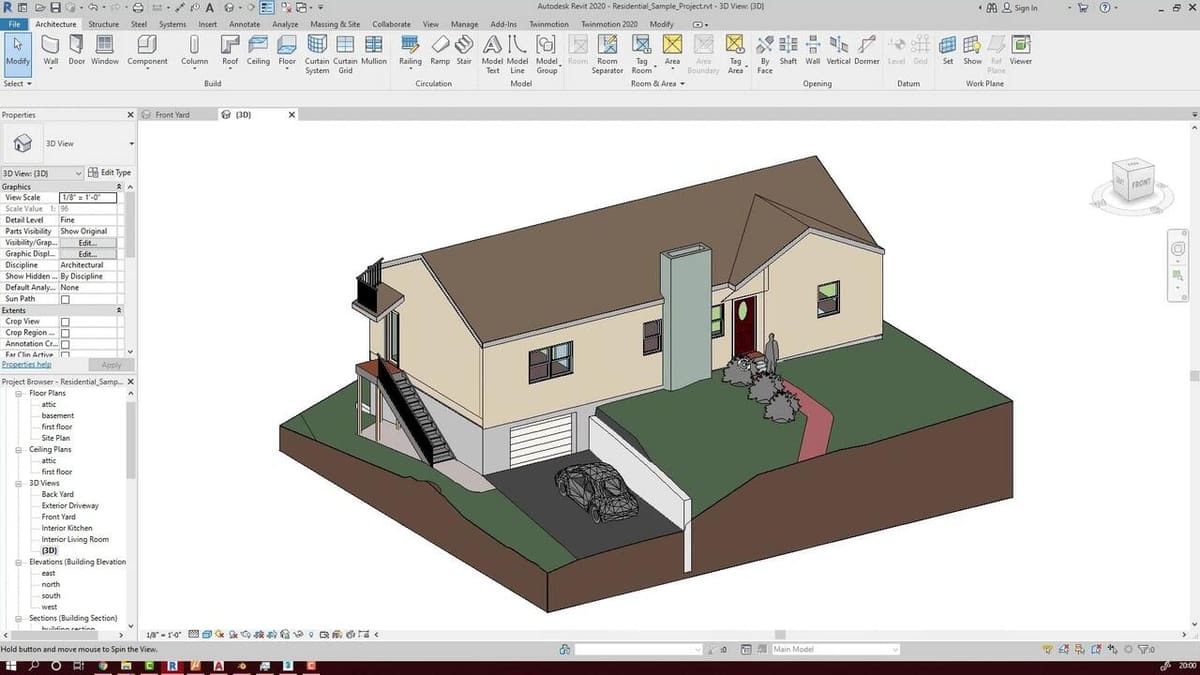Screen dimensions: 1200x675
Task: Select the Railing tool
Action: tap(410, 52)
